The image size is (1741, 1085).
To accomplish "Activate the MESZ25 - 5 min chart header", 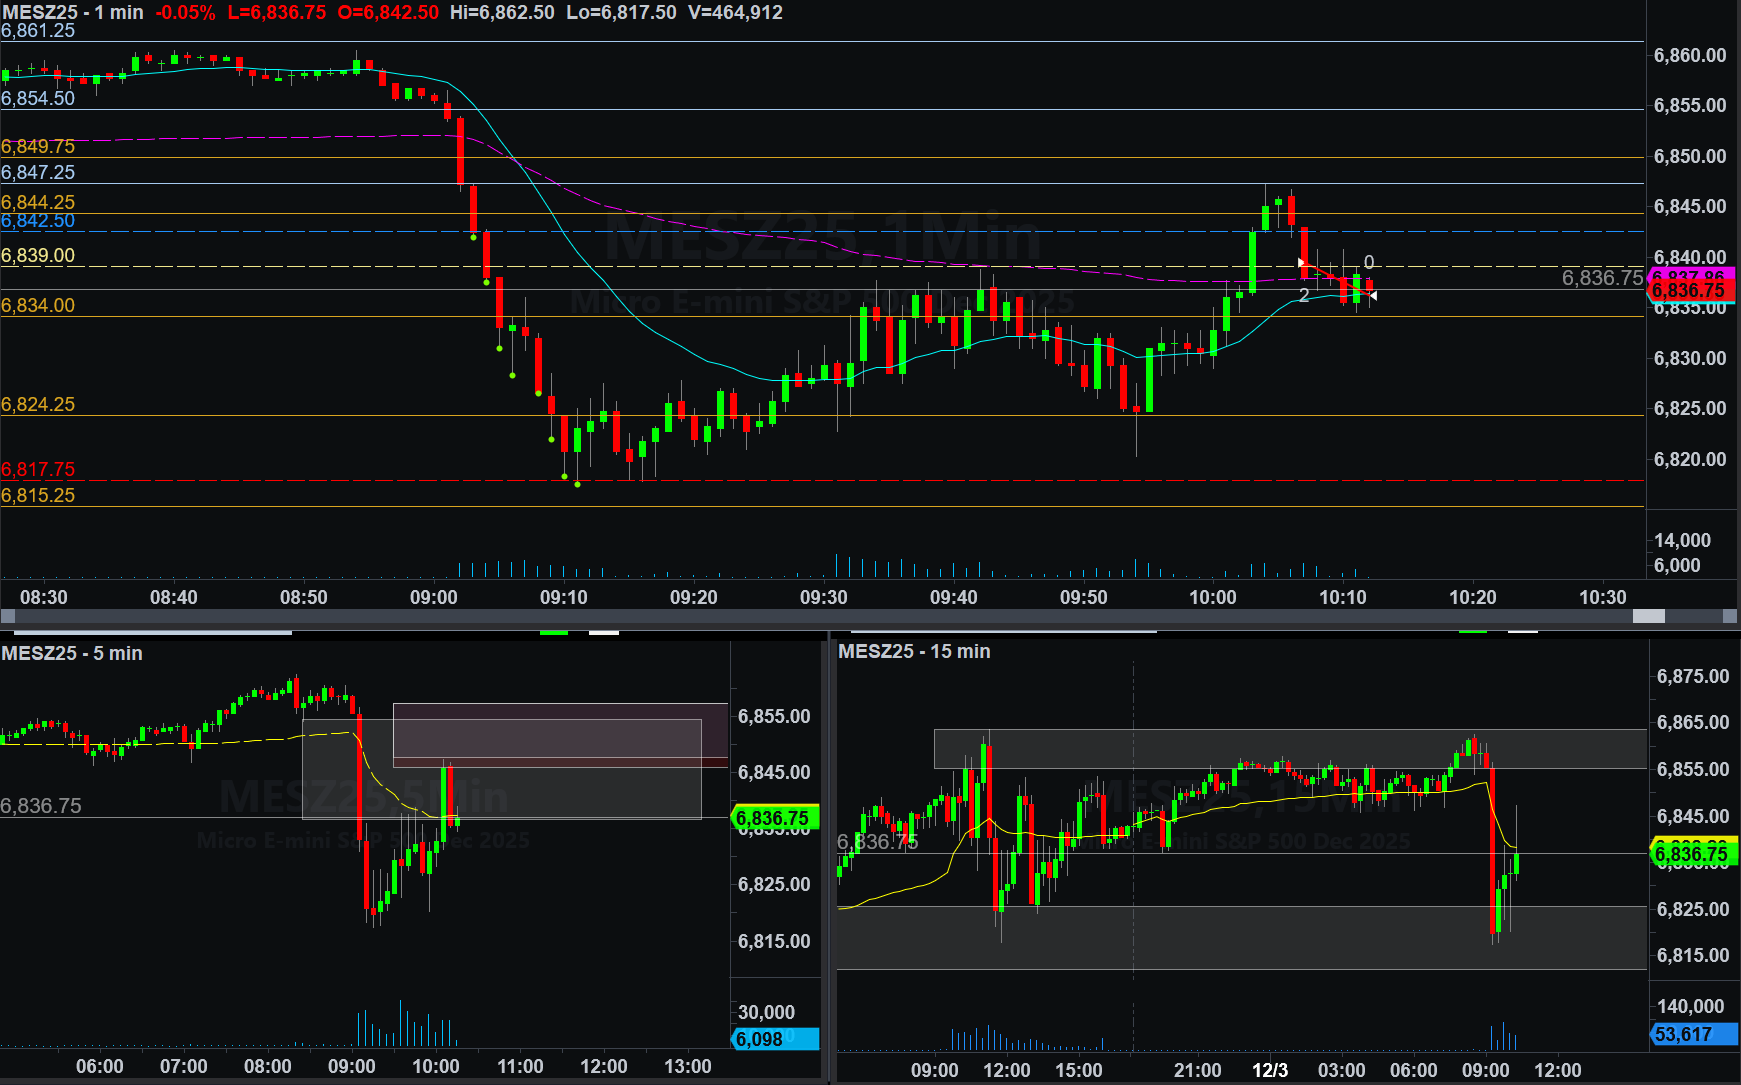I will tap(72, 653).
